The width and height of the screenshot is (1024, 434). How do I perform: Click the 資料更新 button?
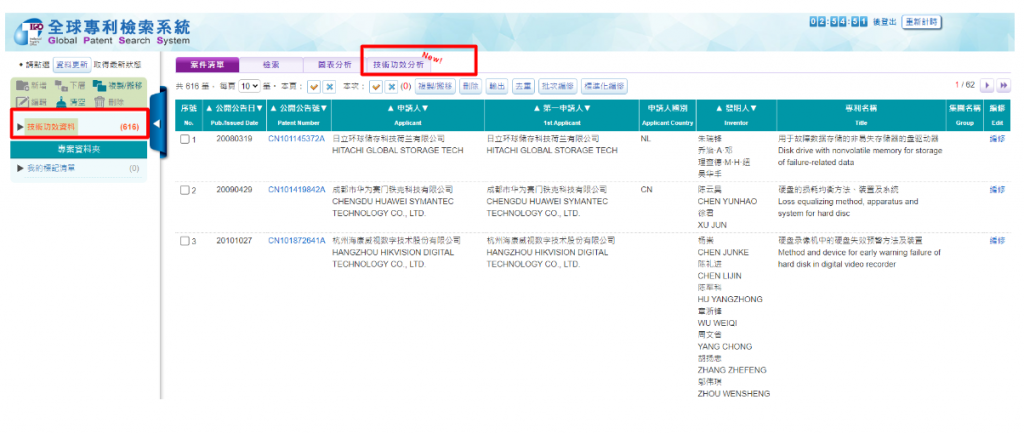coord(72,65)
